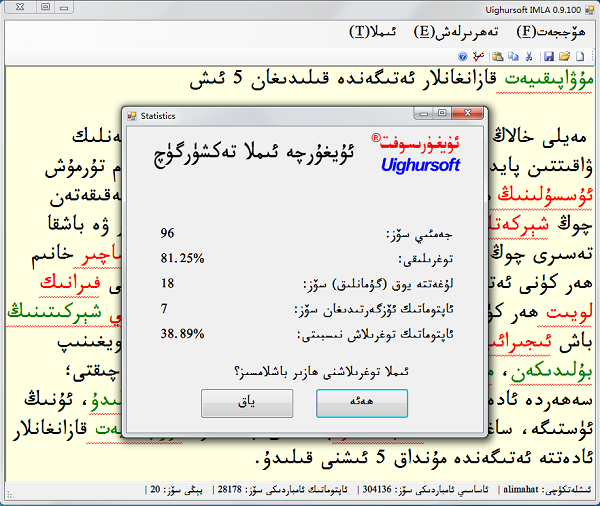Maximize the Statistics dialog
This screenshot has height=506, width=600.
click(442, 113)
